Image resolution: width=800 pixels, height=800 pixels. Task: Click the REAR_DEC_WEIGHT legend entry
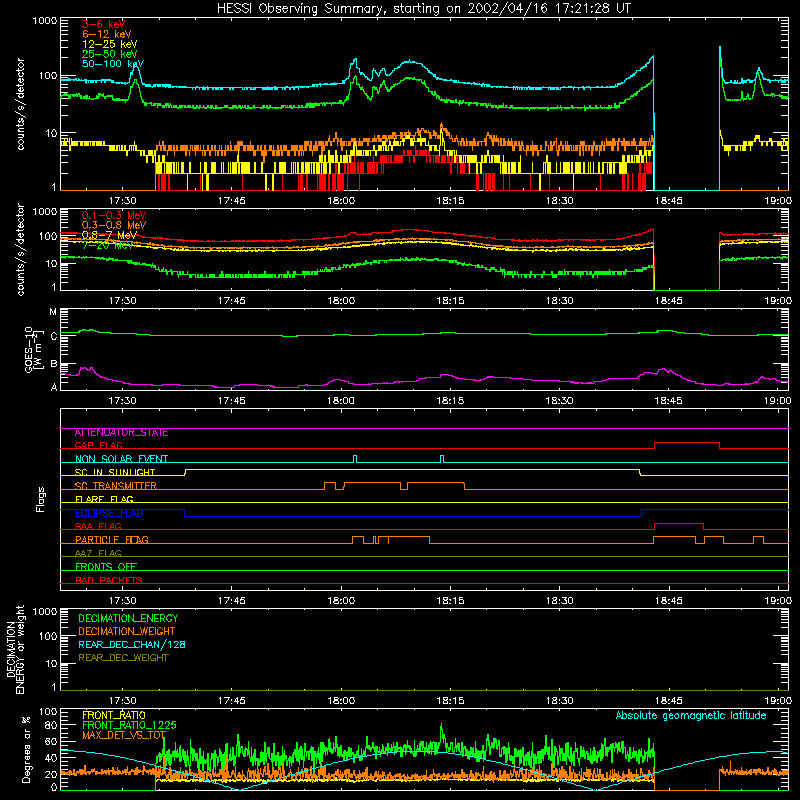coord(123,658)
